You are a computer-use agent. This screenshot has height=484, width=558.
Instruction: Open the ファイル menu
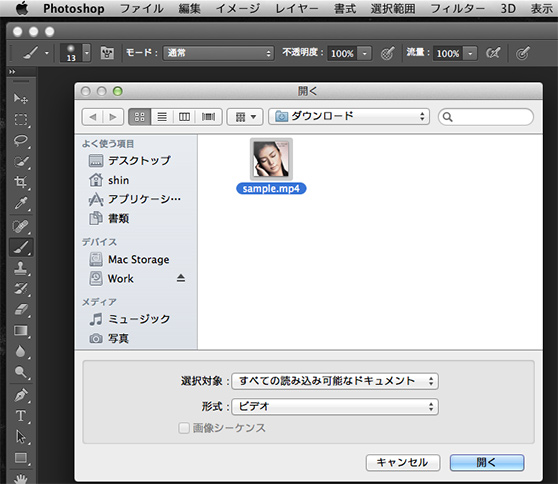(141, 8)
